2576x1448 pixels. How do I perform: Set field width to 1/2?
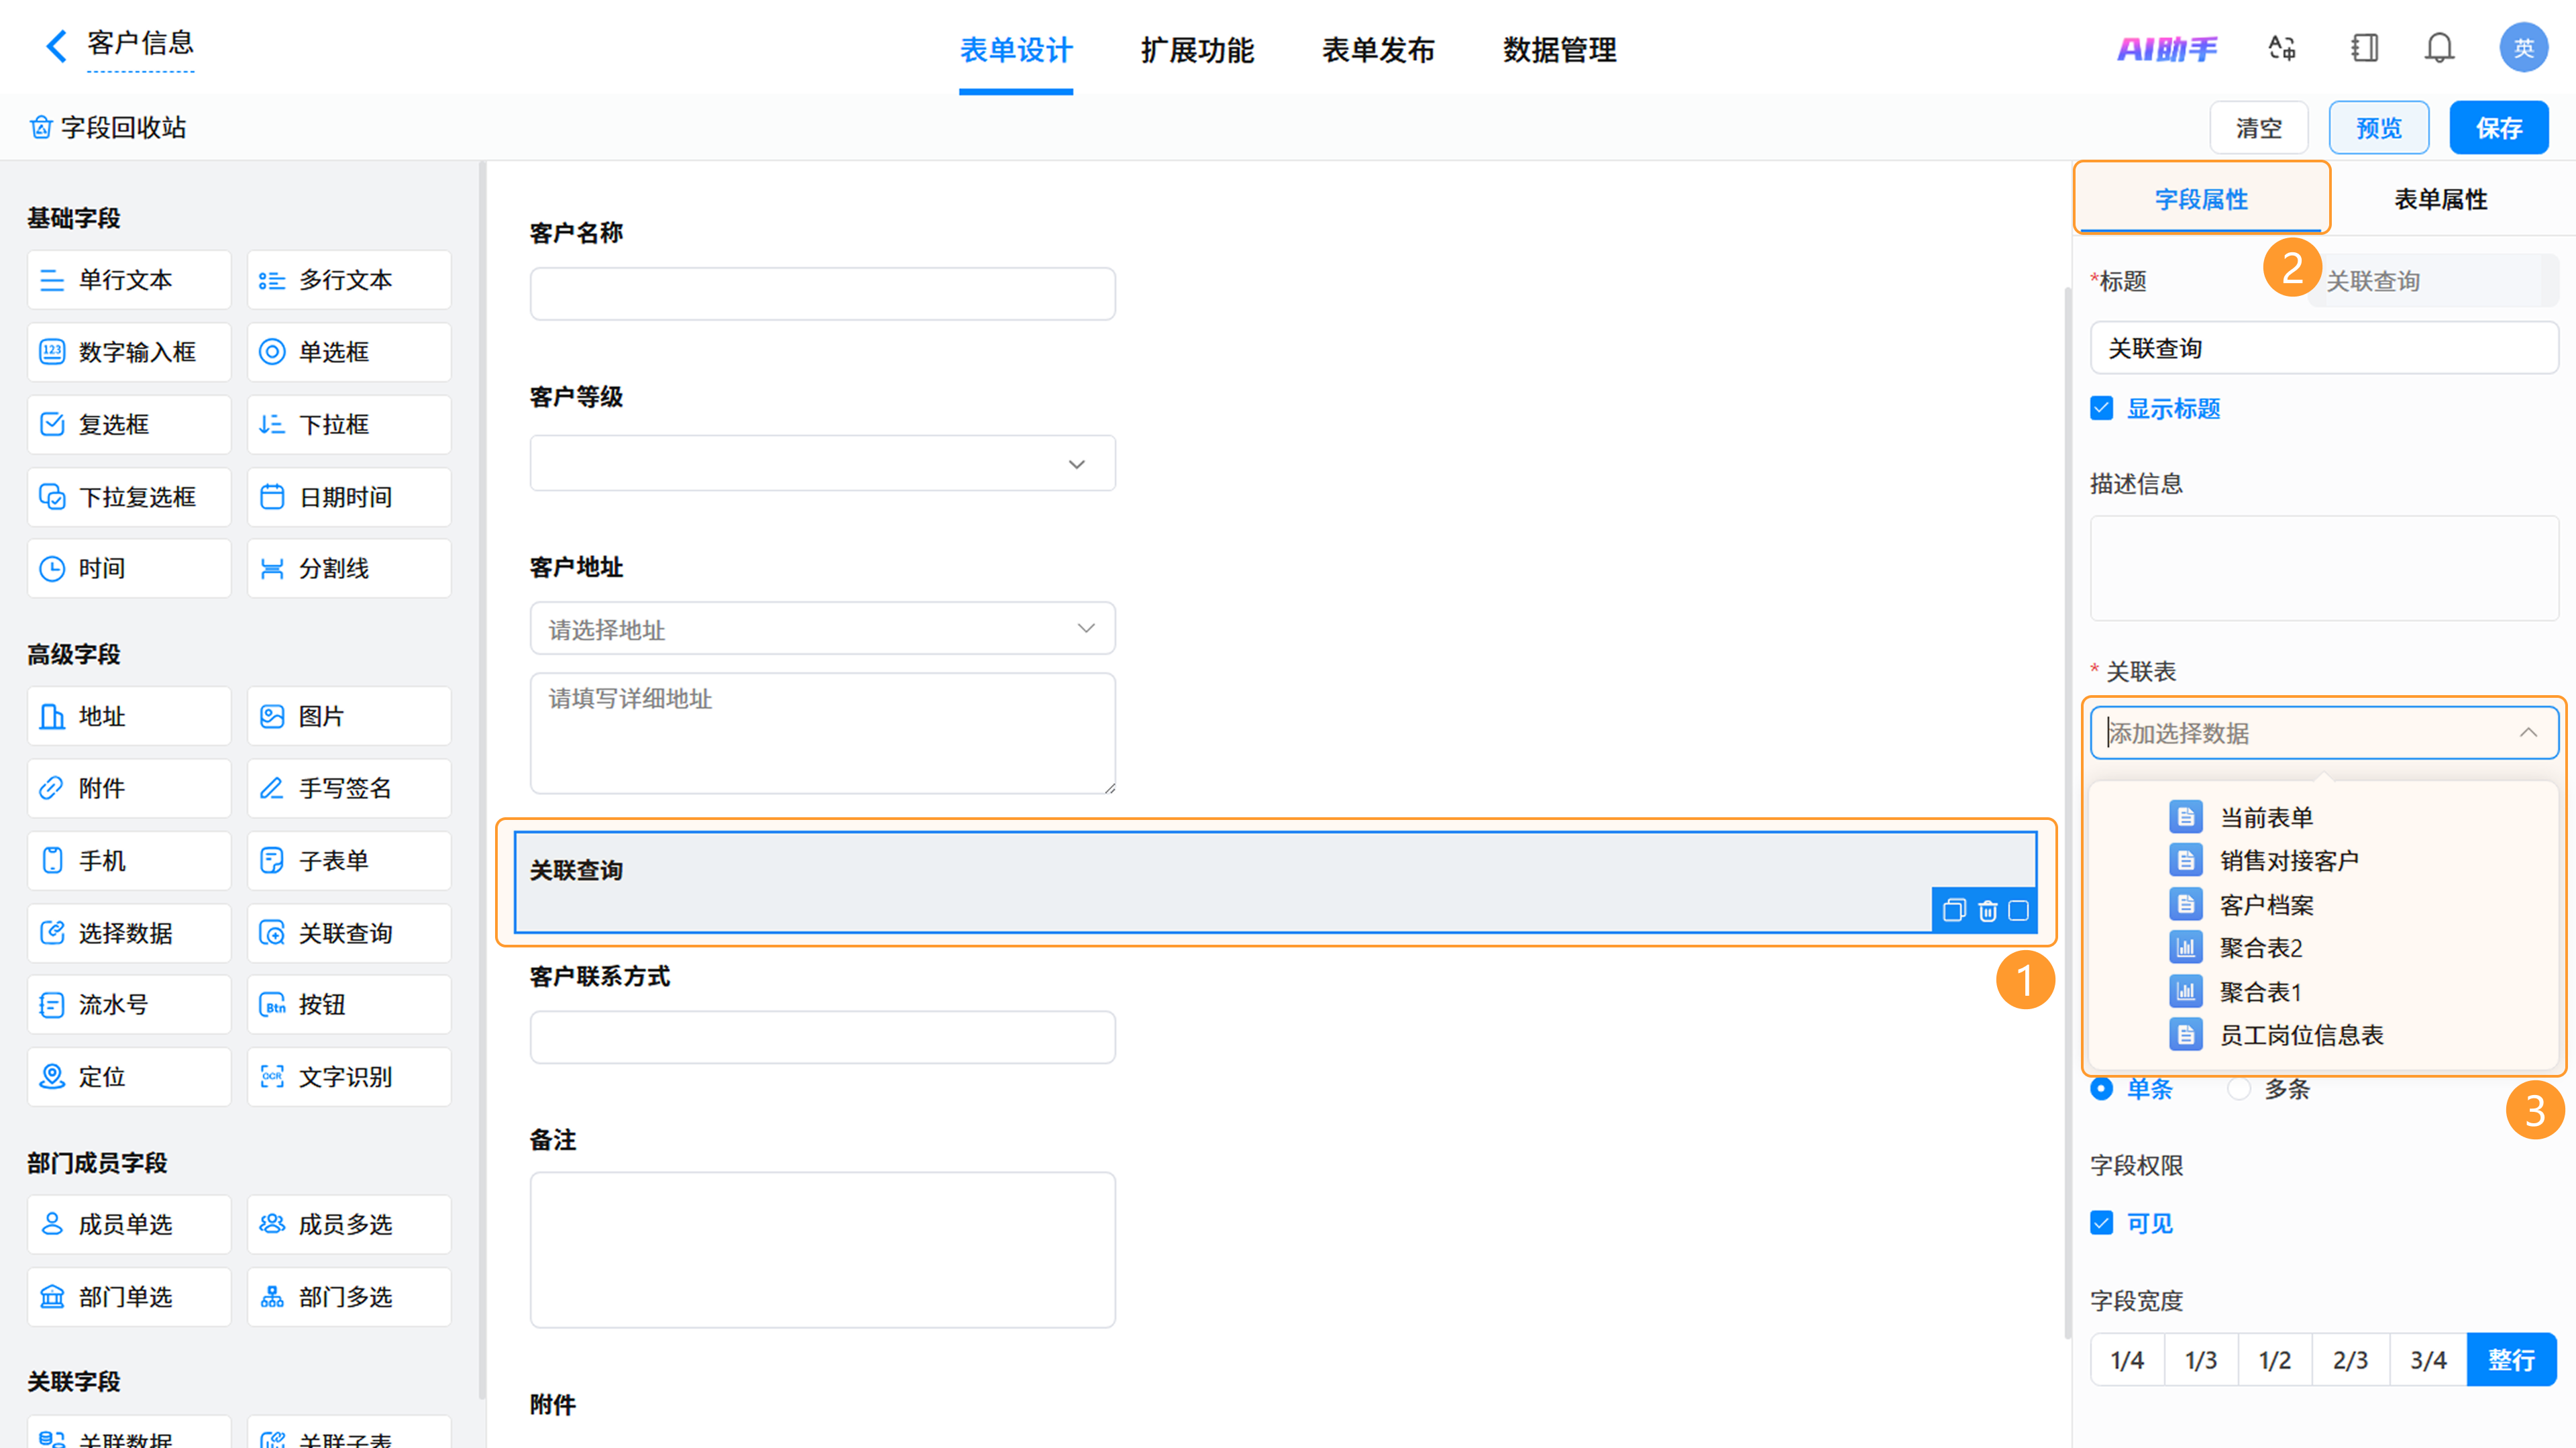point(2275,1360)
